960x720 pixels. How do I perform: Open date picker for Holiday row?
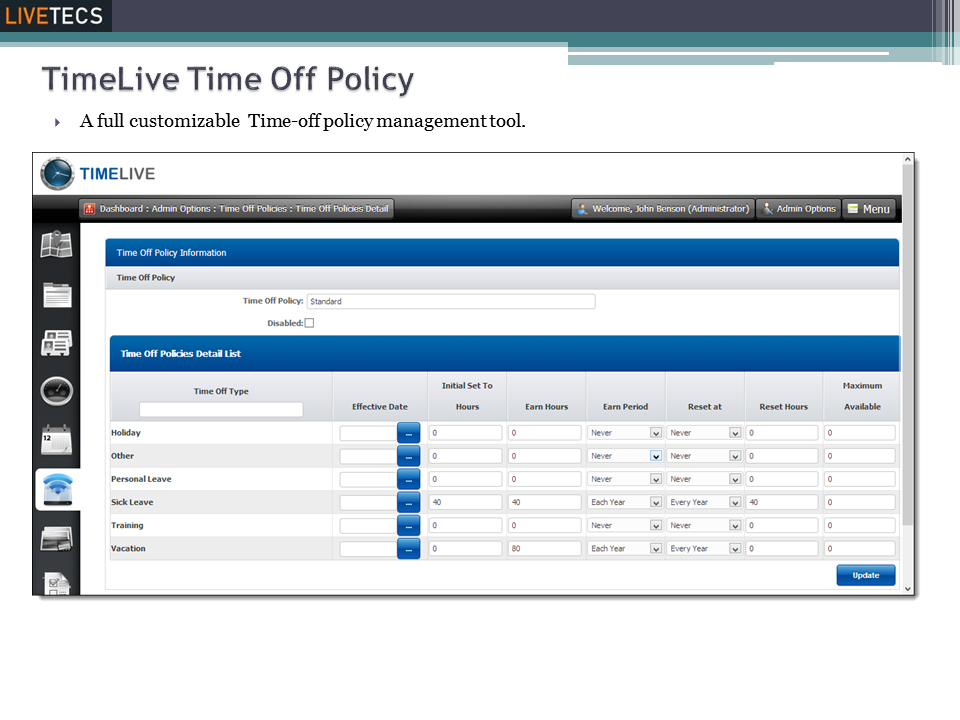pos(408,433)
